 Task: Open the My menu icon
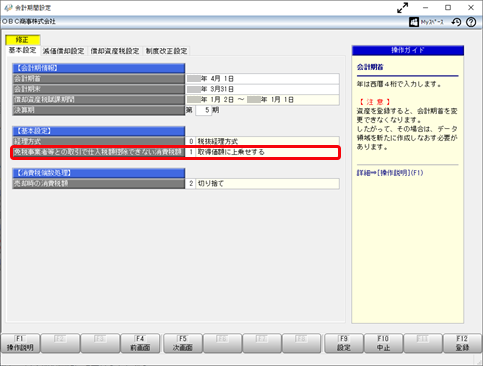click(x=426, y=22)
